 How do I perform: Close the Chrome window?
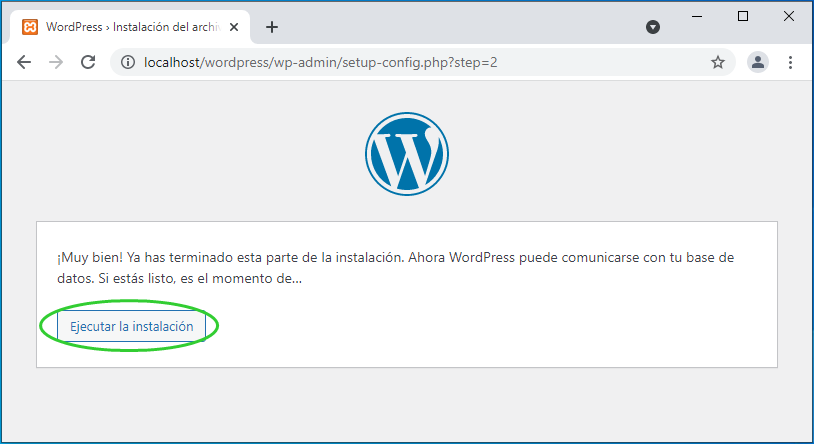click(789, 17)
